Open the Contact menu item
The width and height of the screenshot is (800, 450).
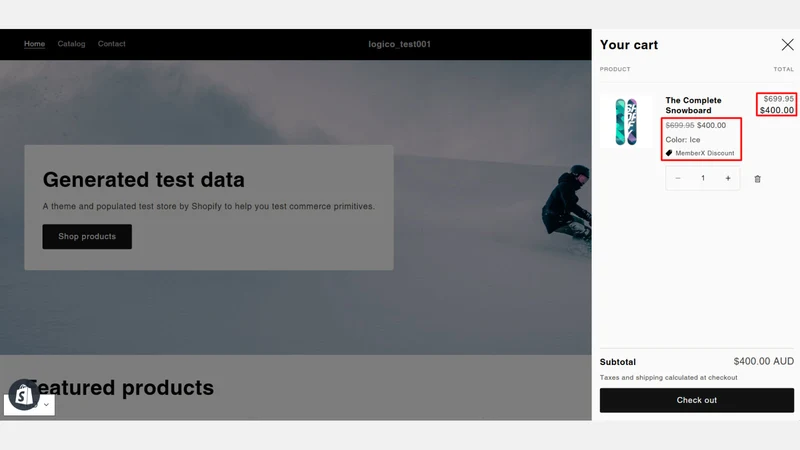112,44
